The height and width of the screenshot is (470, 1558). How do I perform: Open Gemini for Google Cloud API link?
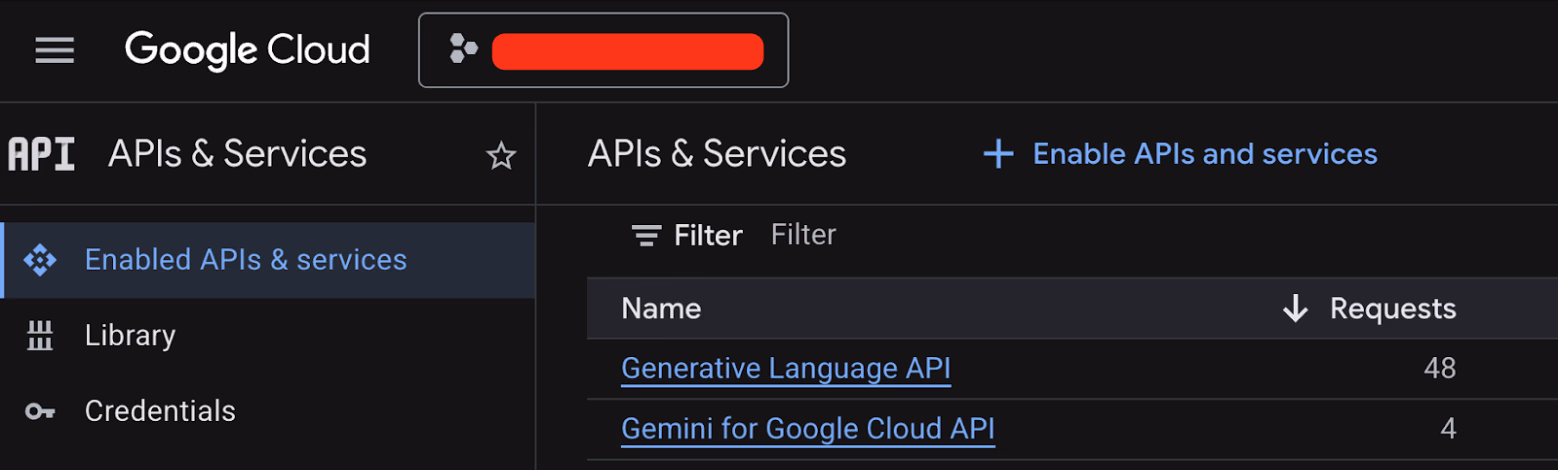point(808,429)
